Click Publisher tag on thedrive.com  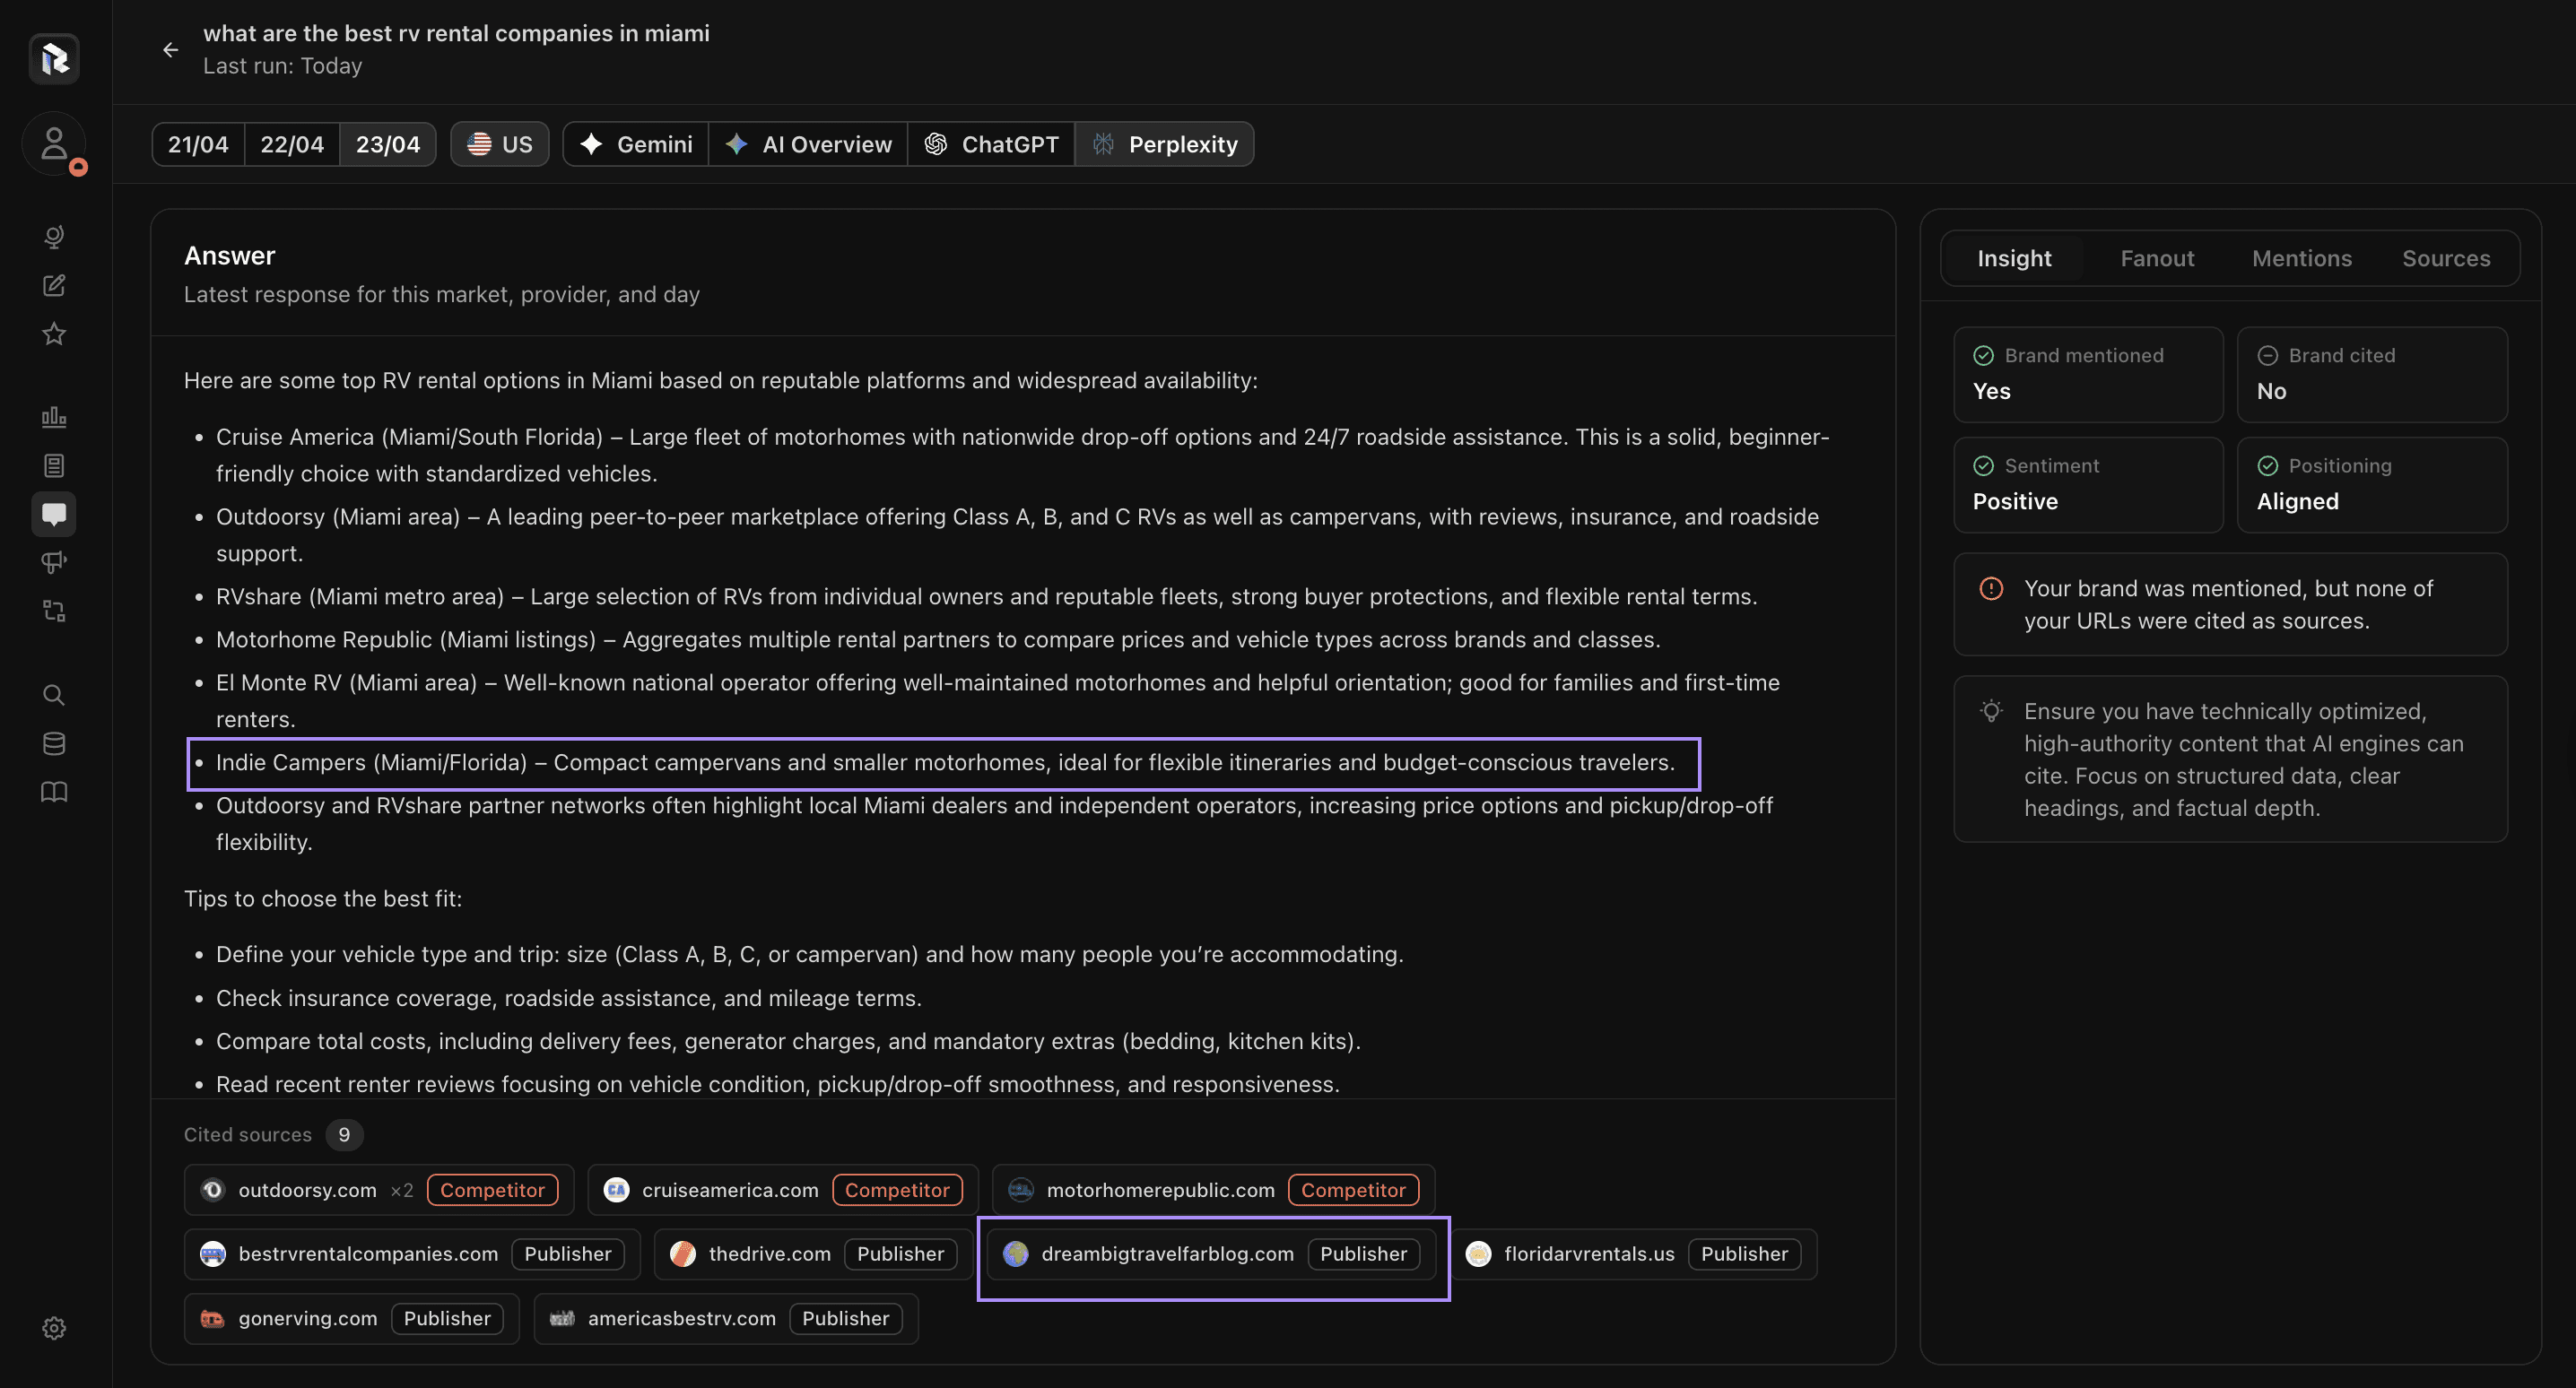click(x=900, y=1254)
